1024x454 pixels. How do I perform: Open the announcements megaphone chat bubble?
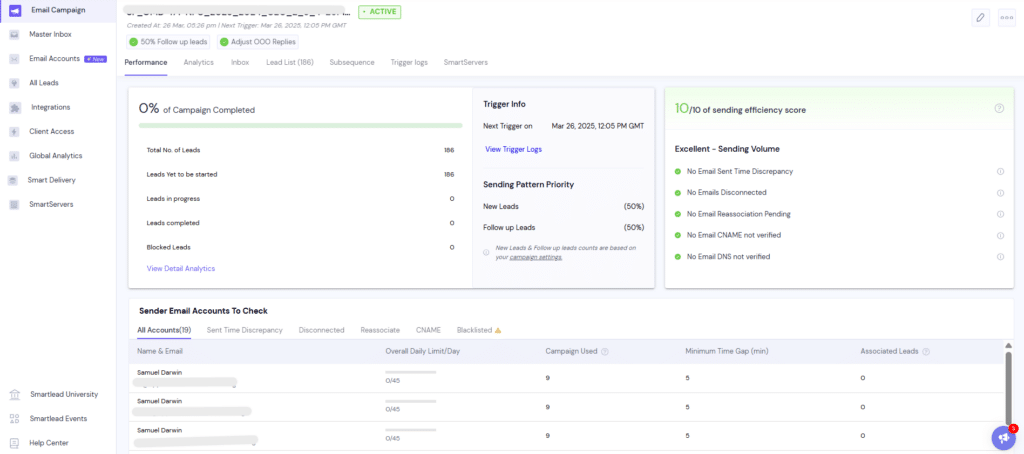[1002, 438]
